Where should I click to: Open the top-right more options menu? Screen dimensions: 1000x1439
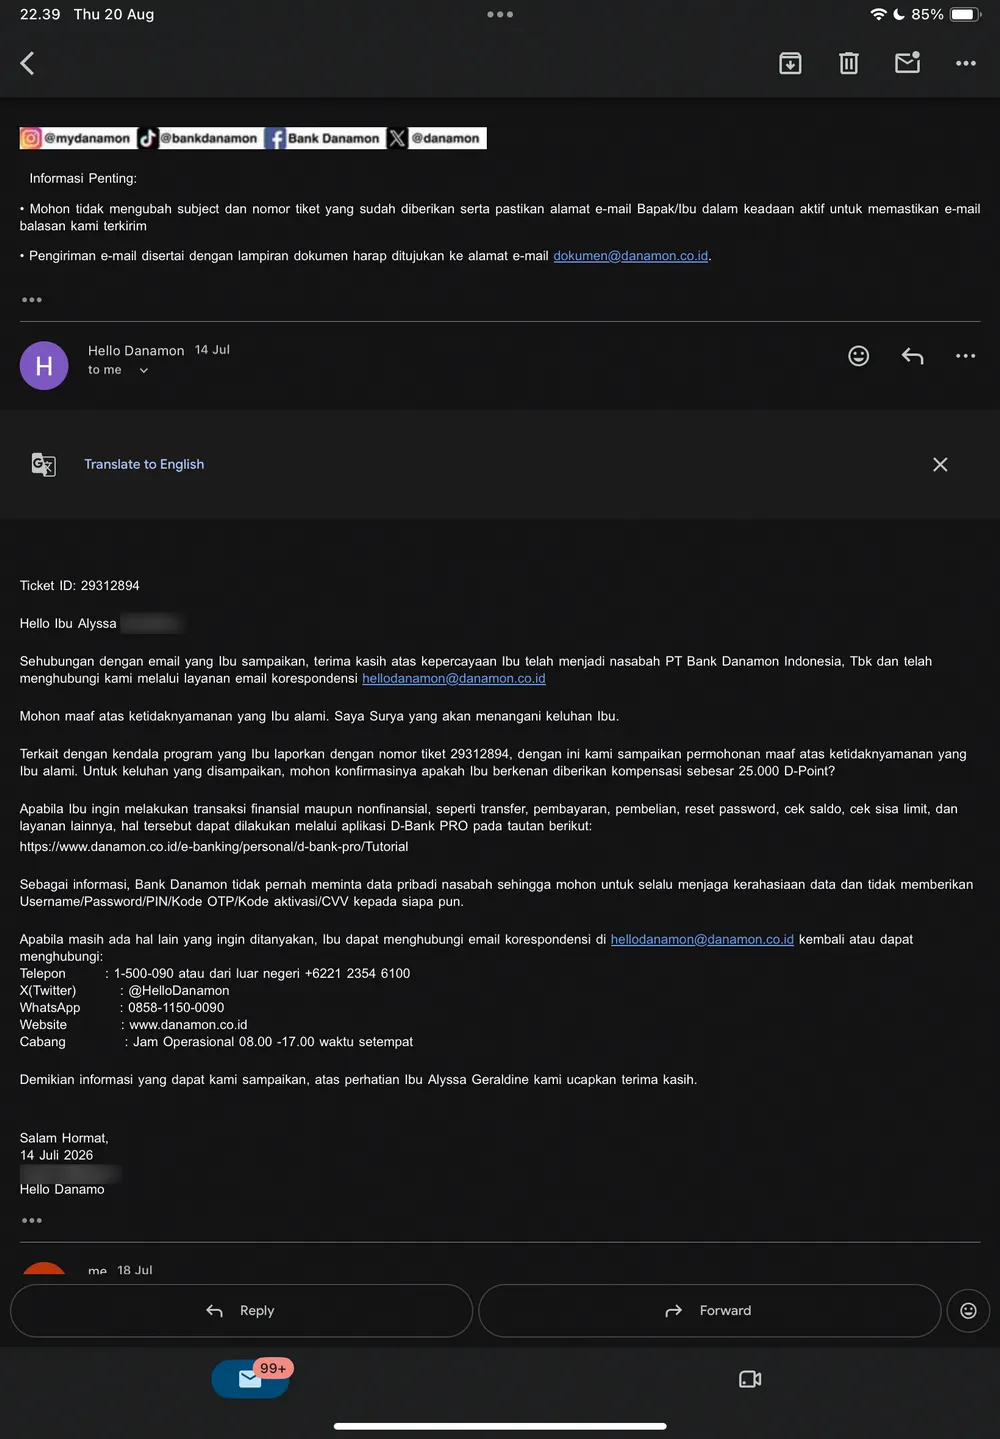point(965,64)
